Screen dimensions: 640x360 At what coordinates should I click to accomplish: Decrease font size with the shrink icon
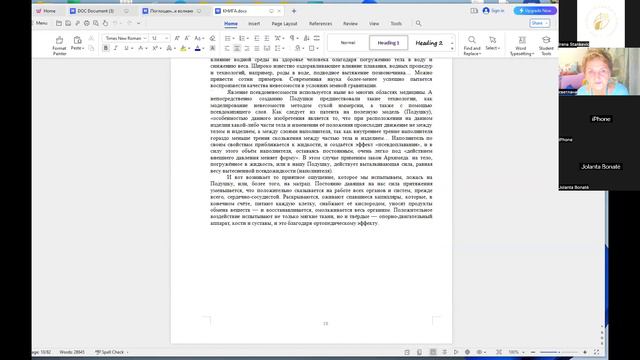pyautogui.click(x=187, y=38)
